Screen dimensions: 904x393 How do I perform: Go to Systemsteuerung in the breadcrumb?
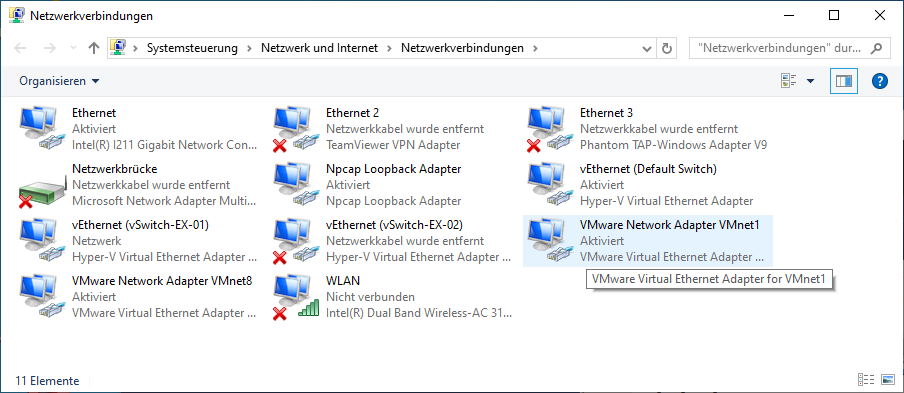(x=193, y=48)
